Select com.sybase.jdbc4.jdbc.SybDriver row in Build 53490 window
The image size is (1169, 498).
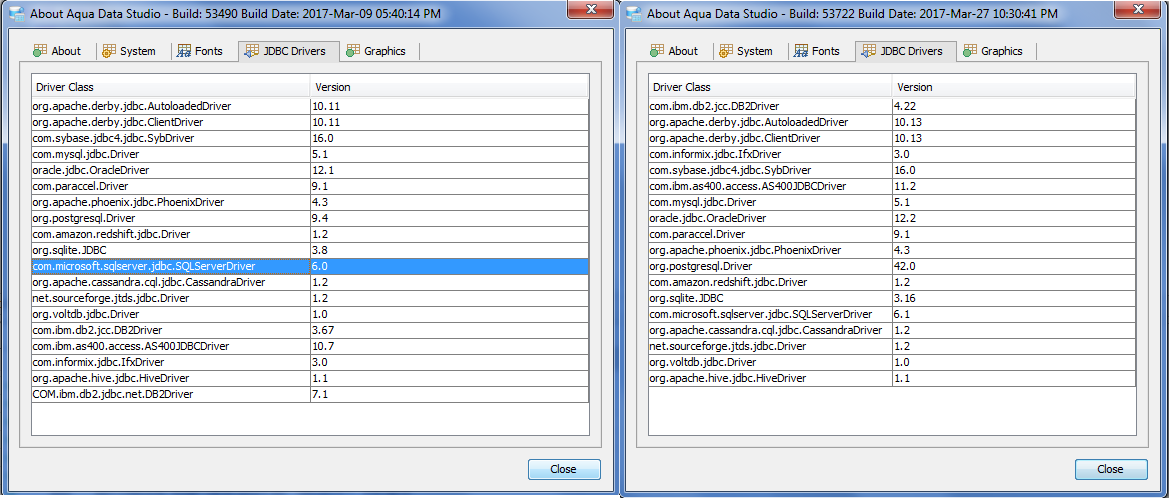point(310,138)
